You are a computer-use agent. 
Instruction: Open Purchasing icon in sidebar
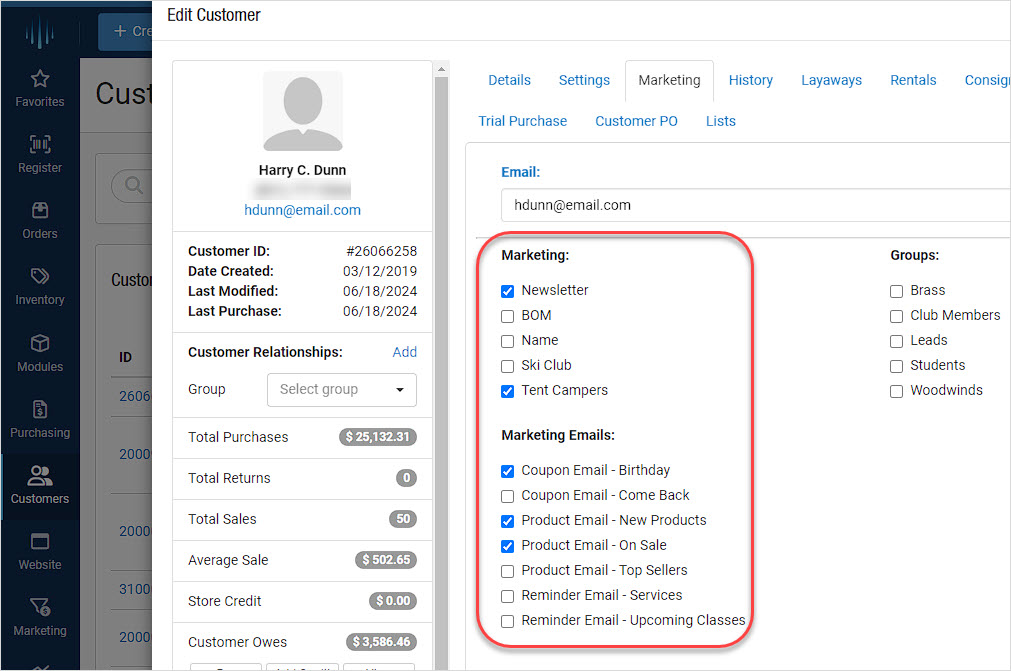tap(40, 410)
